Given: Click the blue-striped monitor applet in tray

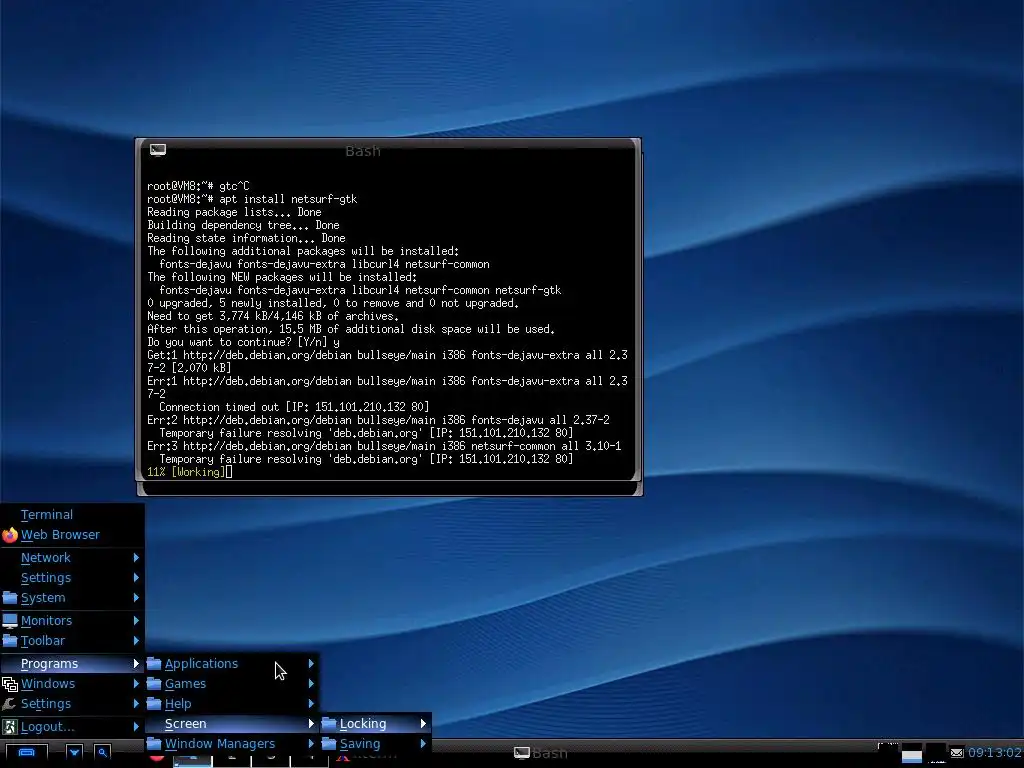Looking at the screenshot, I should click(x=912, y=753).
